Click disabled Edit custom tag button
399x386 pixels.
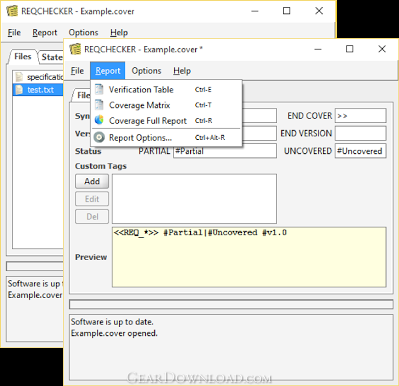[x=92, y=199]
